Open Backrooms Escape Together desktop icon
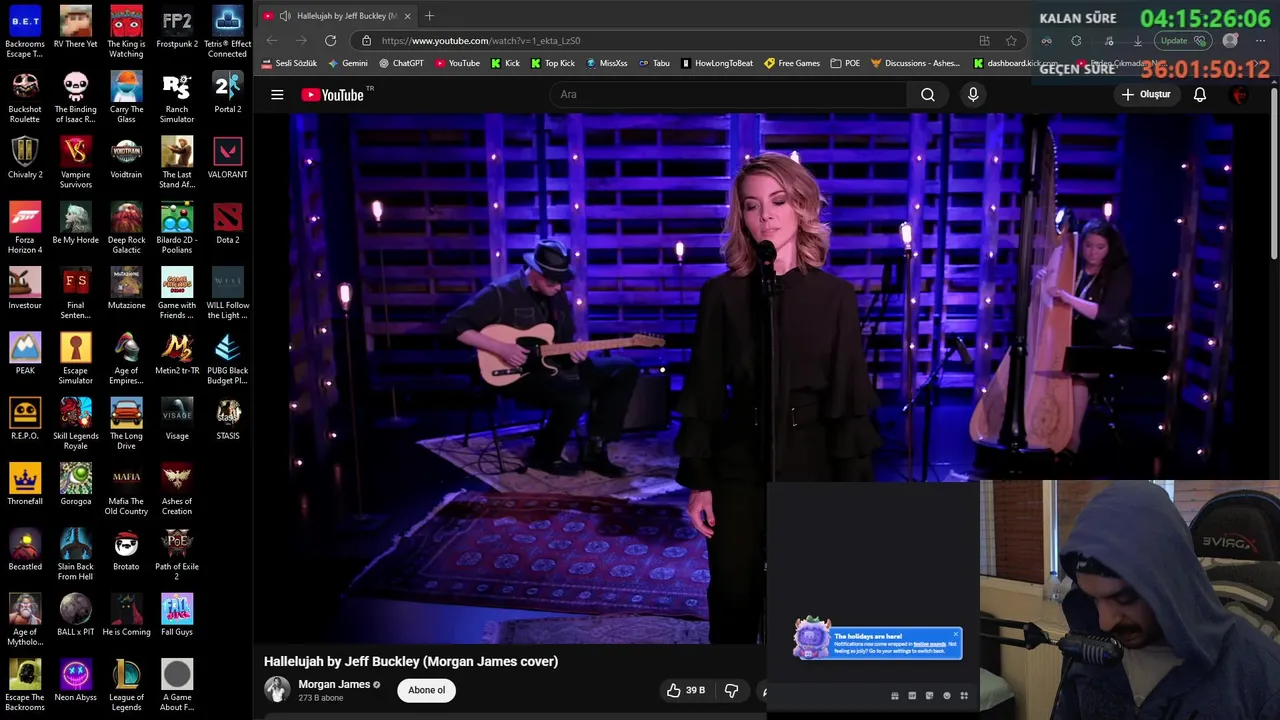This screenshot has width=1280, height=720. point(25,33)
